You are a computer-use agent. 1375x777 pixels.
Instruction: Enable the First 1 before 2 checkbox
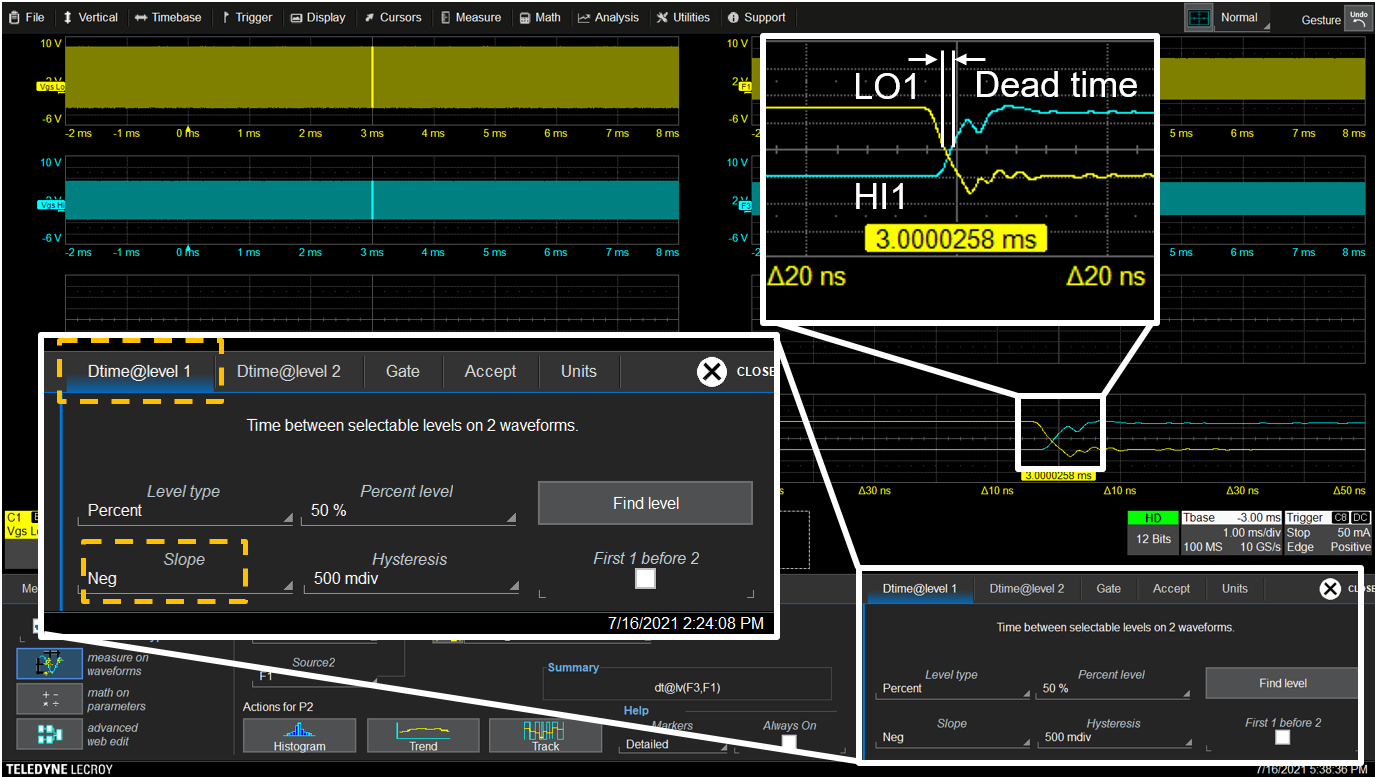click(645, 578)
